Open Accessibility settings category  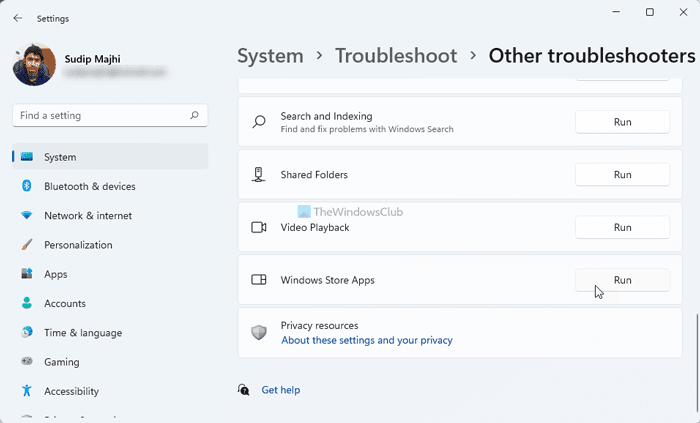pos(110,391)
